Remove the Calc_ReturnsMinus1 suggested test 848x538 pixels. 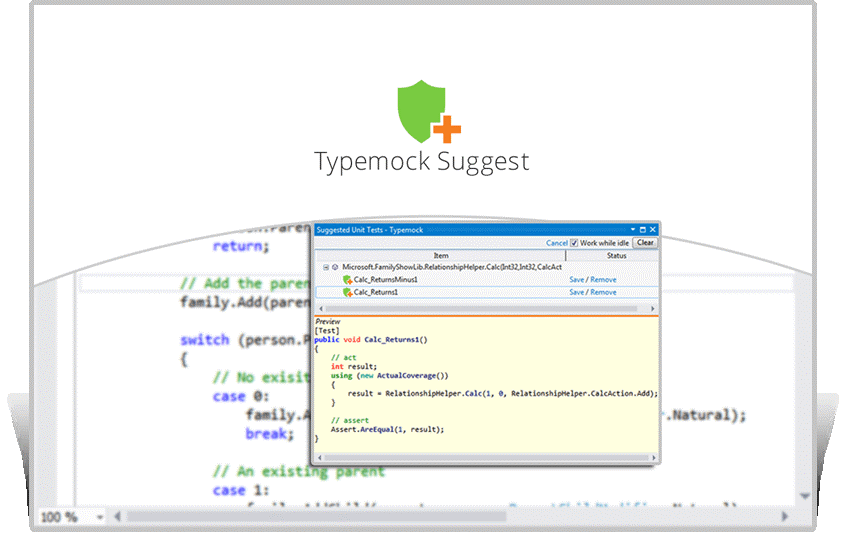[x=603, y=280]
